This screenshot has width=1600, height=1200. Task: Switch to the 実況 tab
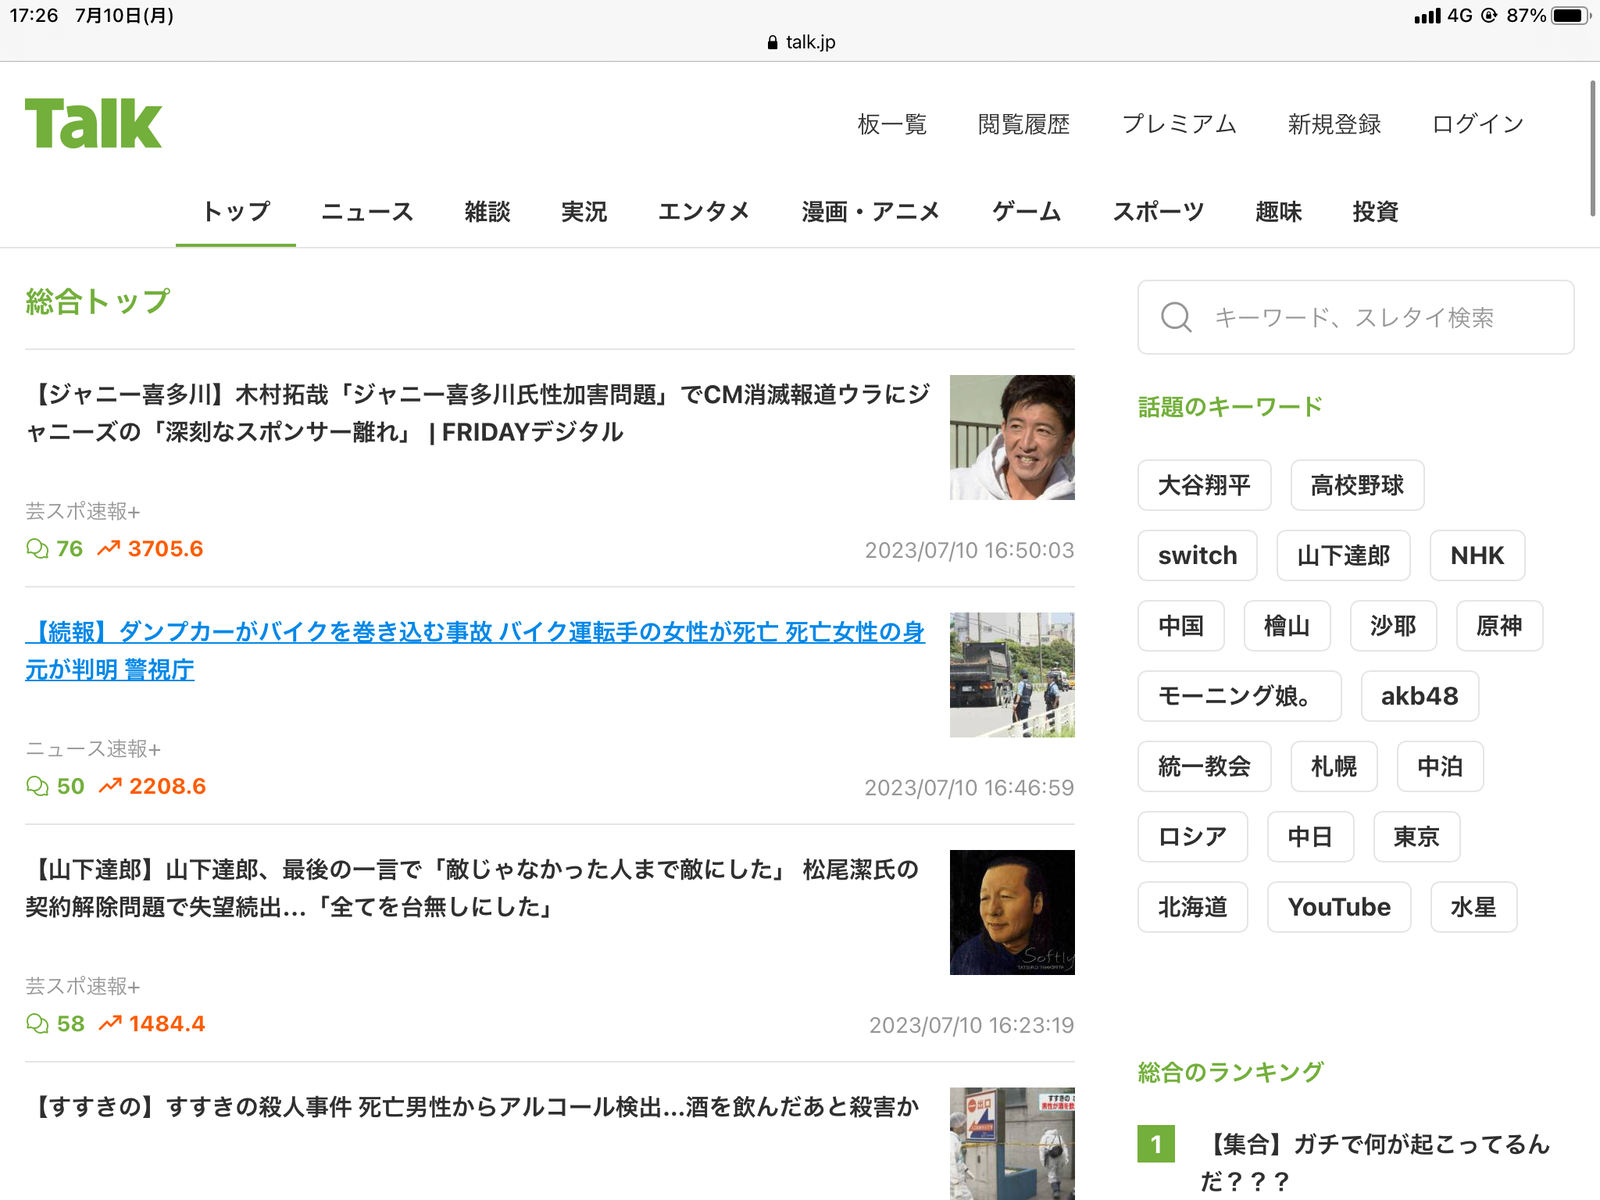(x=584, y=212)
